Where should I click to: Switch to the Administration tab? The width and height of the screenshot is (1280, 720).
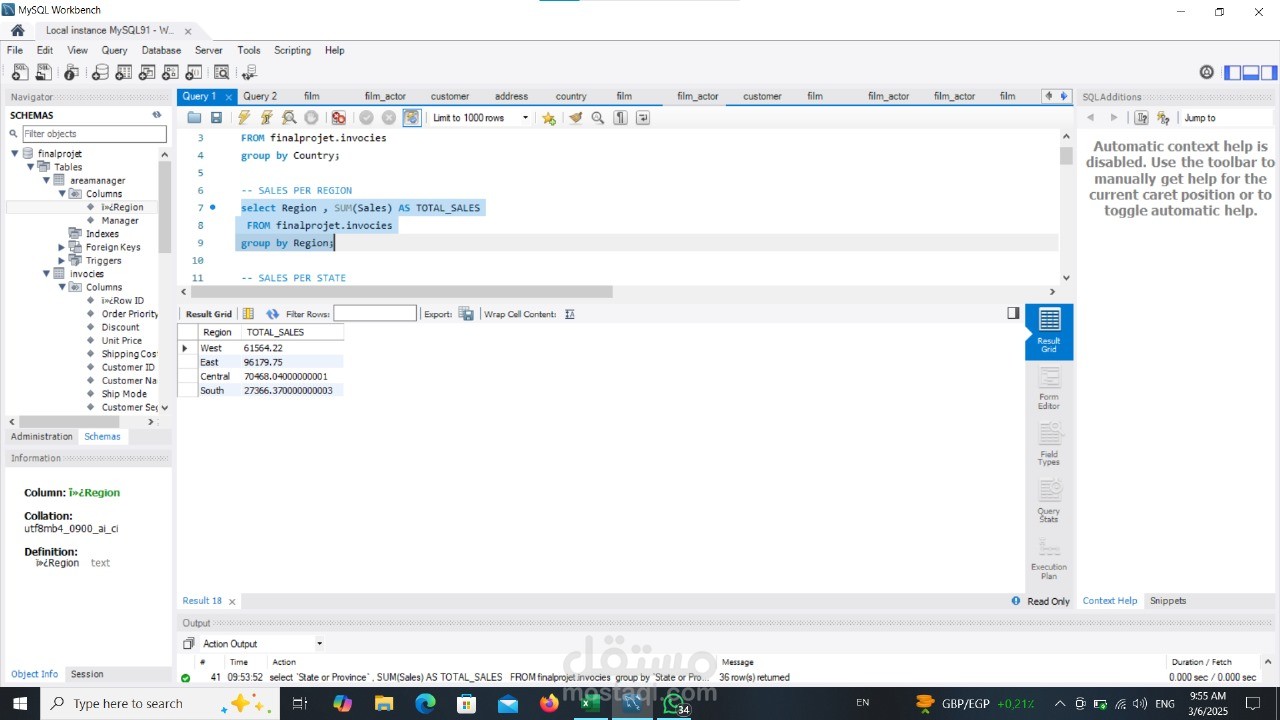click(42, 436)
